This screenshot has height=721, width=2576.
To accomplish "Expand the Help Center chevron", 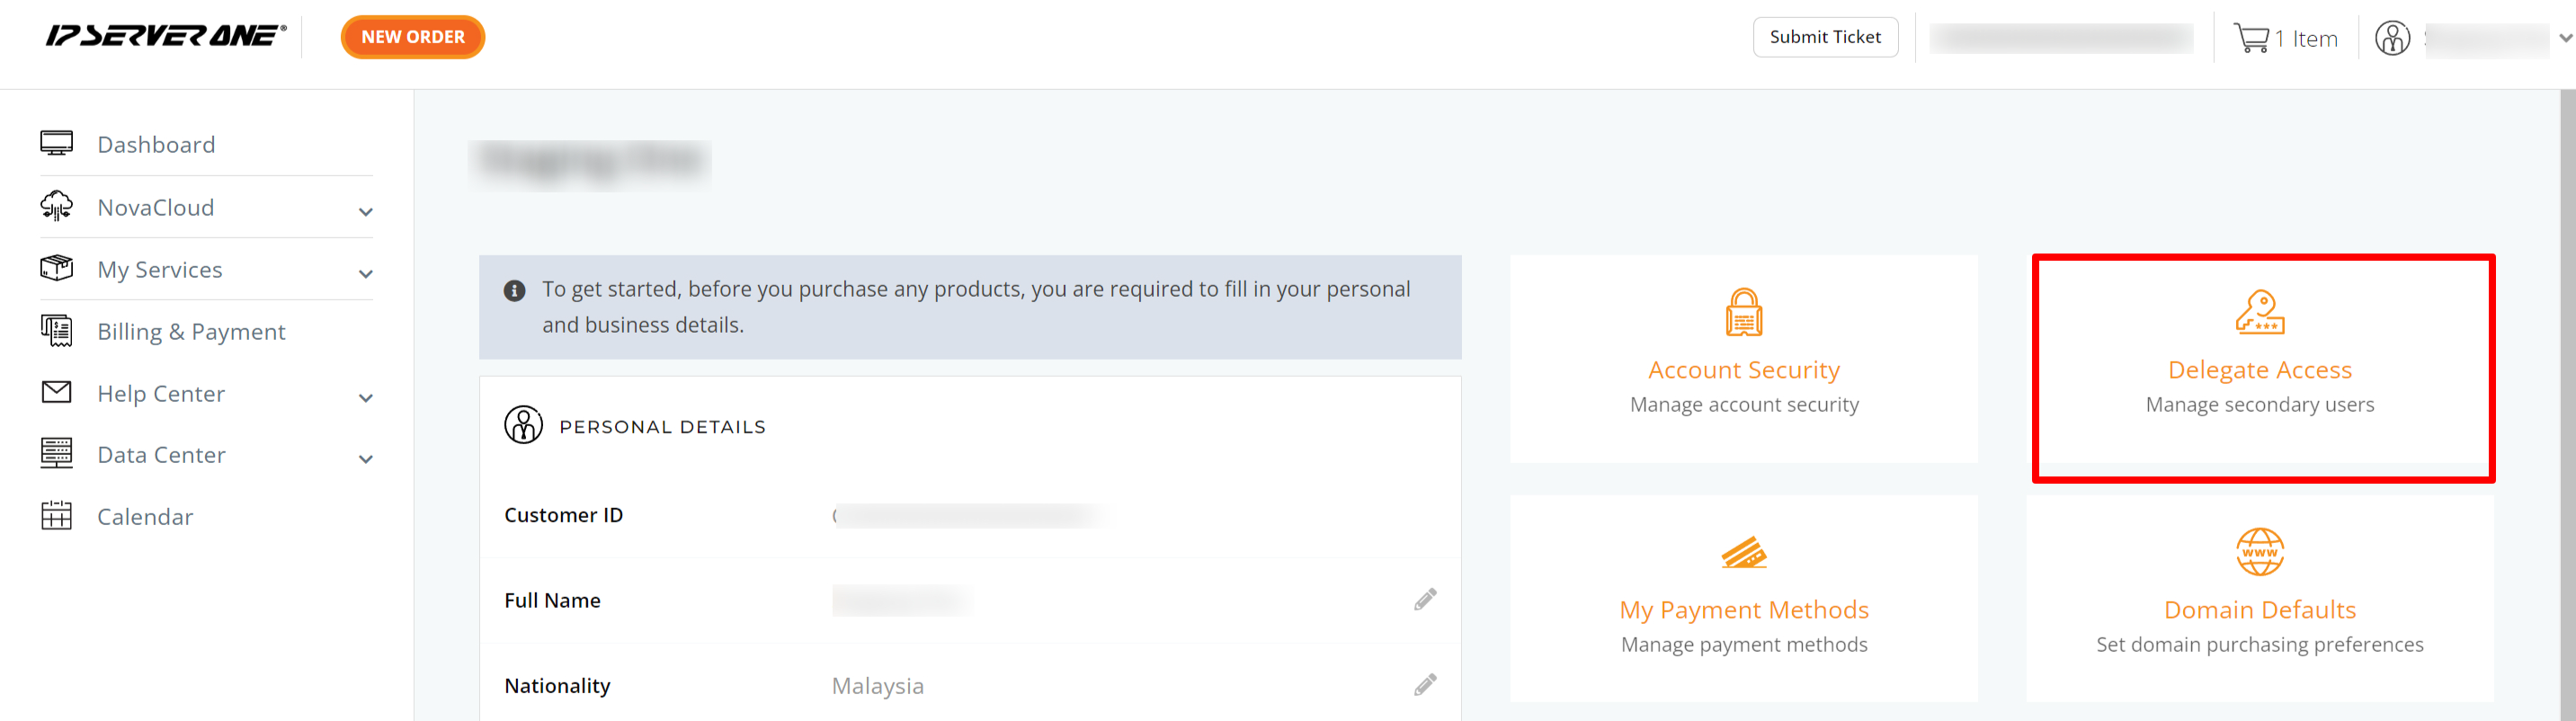I will [366, 398].
